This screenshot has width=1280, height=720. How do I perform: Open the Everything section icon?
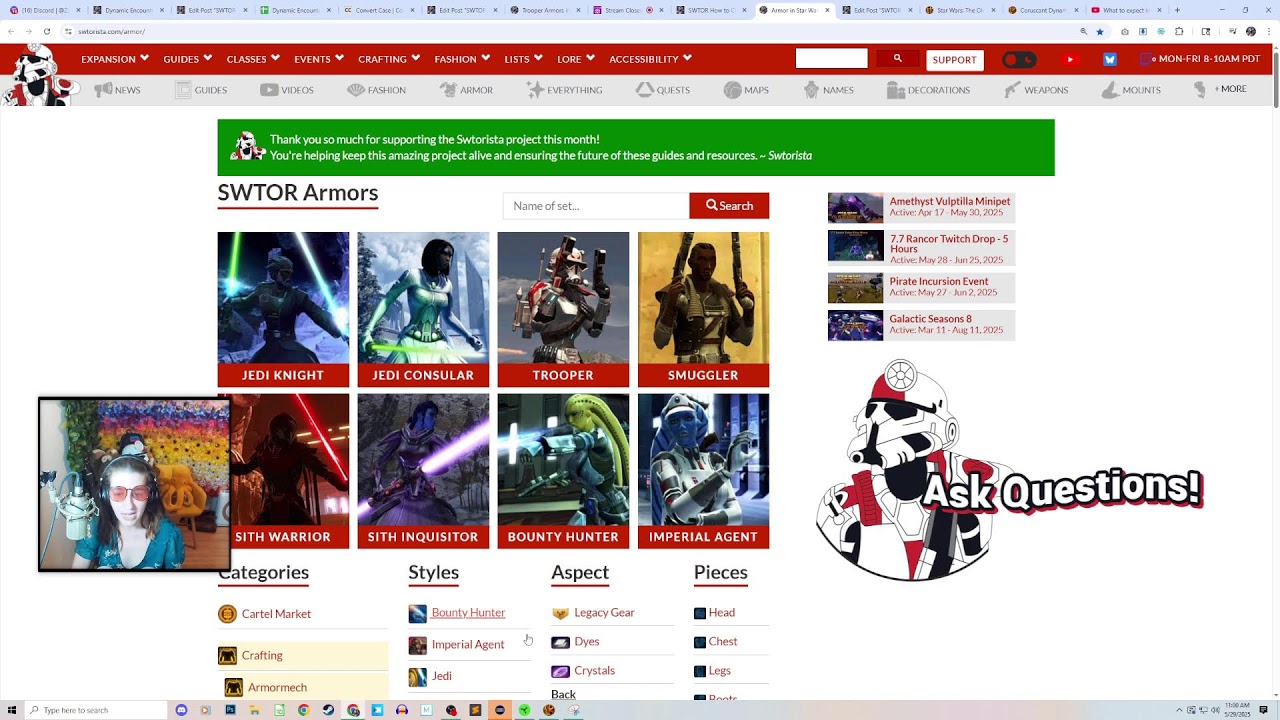tap(535, 90)
